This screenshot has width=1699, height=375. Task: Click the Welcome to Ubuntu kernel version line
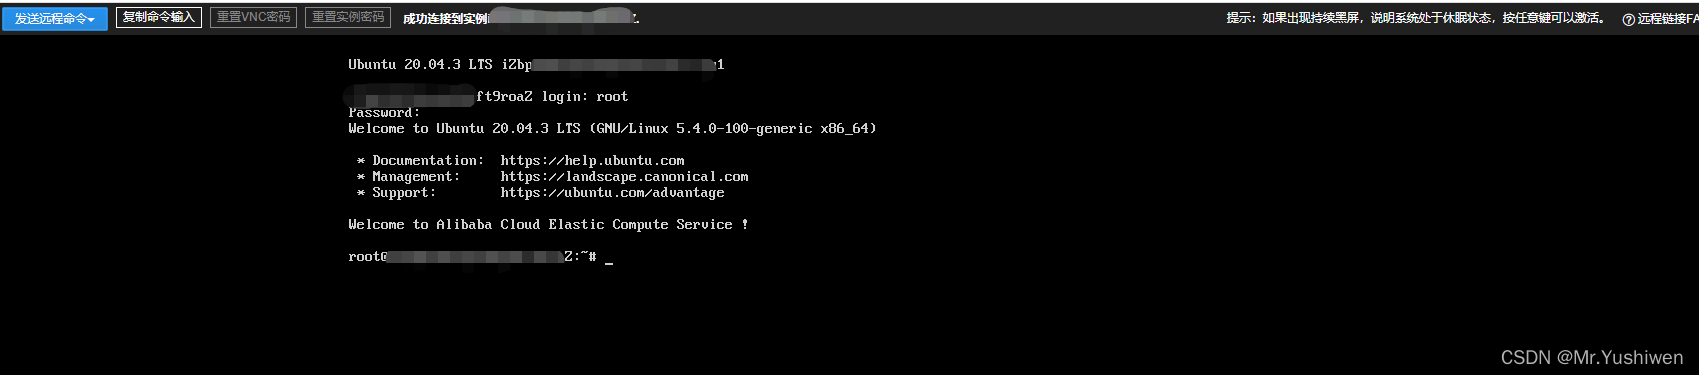(612, 128)
